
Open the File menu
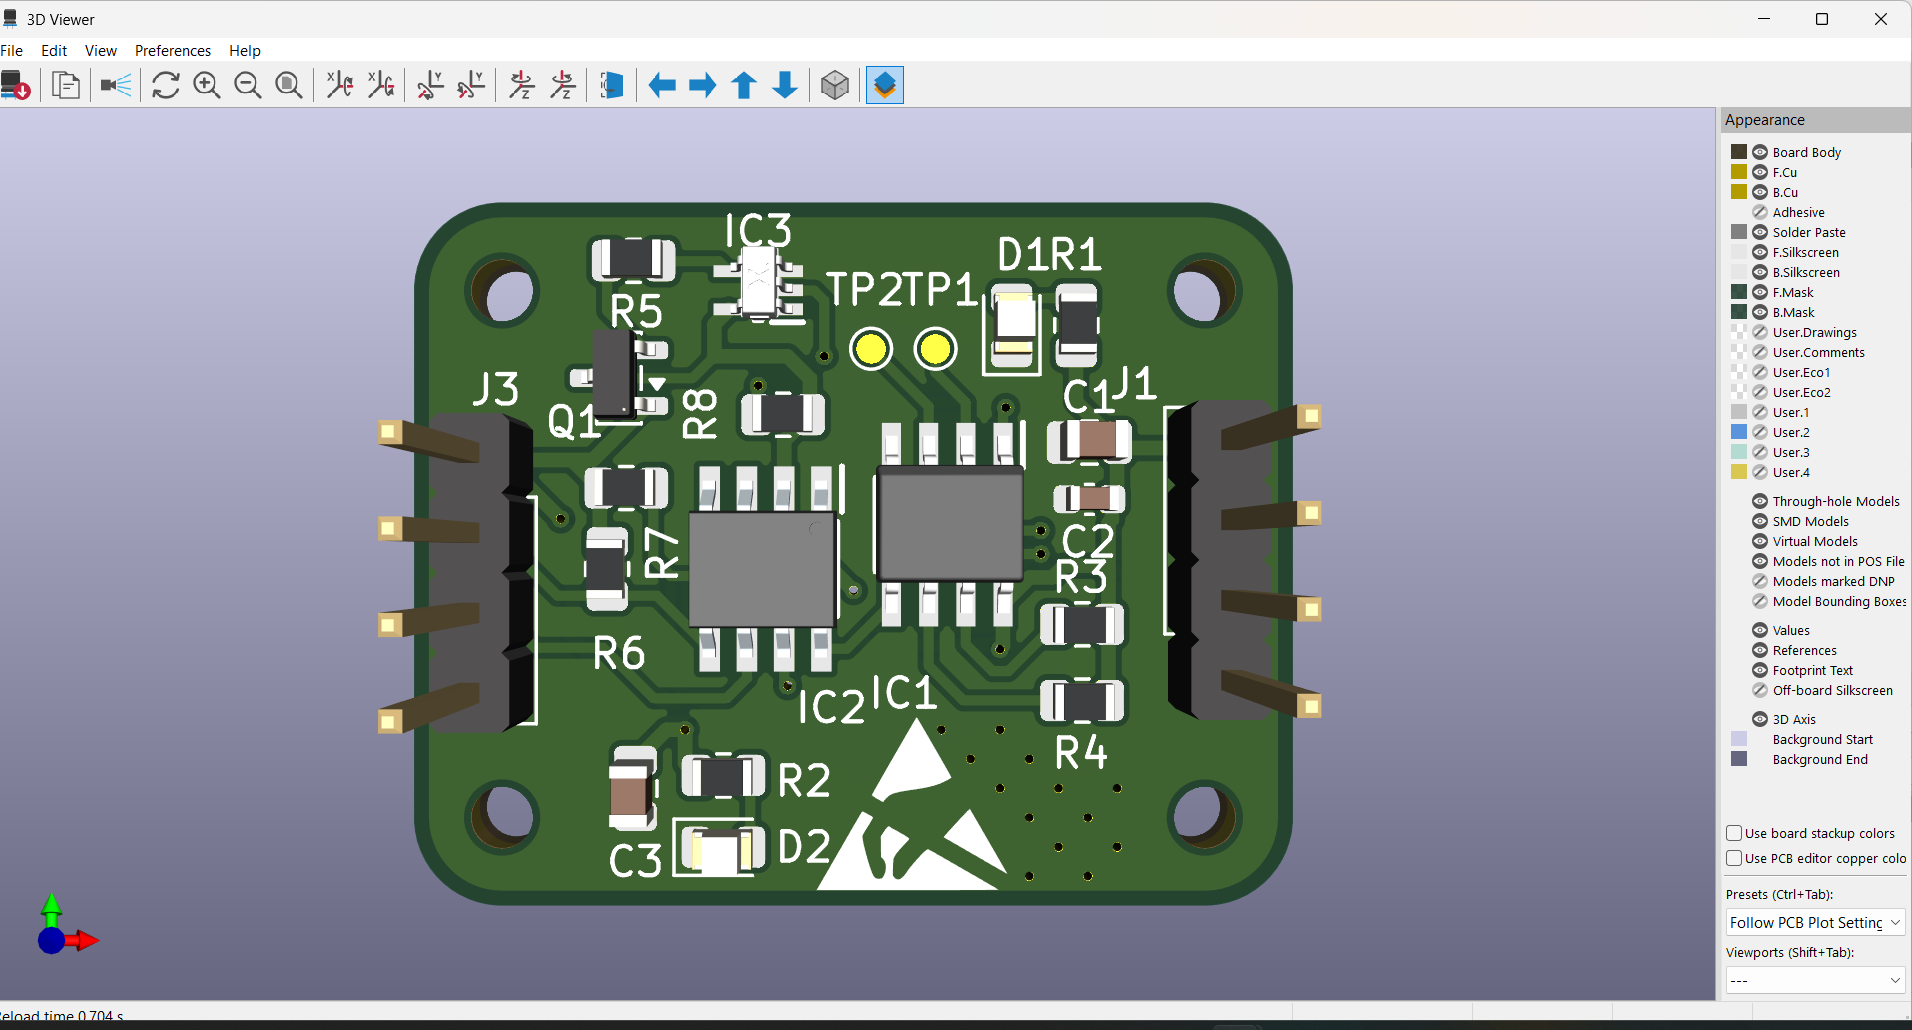tap(12, 51)
